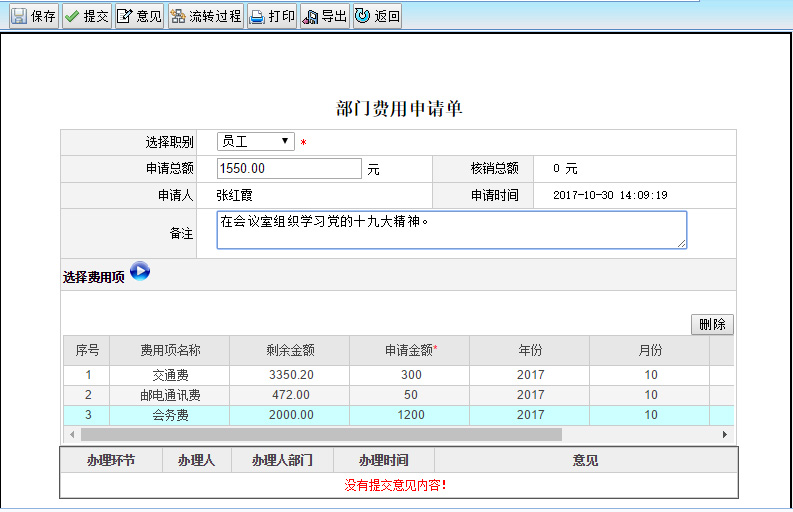This screenshot has width=793, height=512.
Task: Click the 剩余金额 column header
Action: 290,350
